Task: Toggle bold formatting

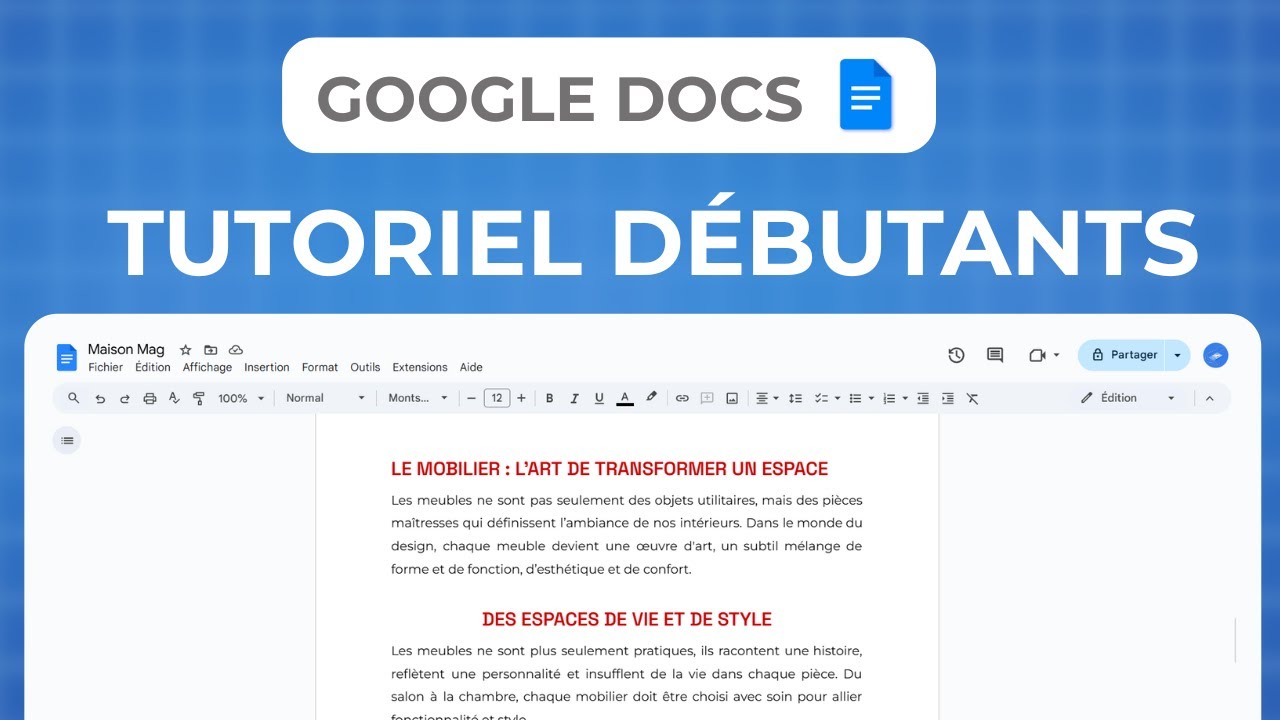Action: pos(549,398)
